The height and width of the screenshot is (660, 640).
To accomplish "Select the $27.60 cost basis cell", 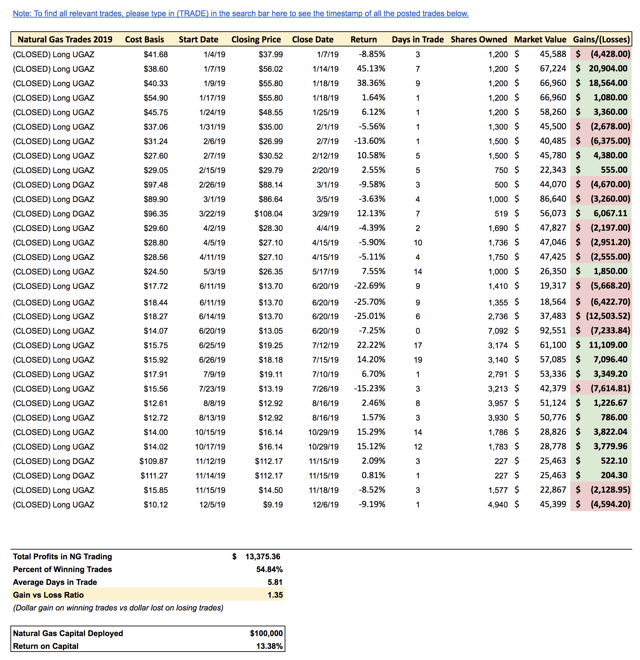I will (x=155, y=156).
